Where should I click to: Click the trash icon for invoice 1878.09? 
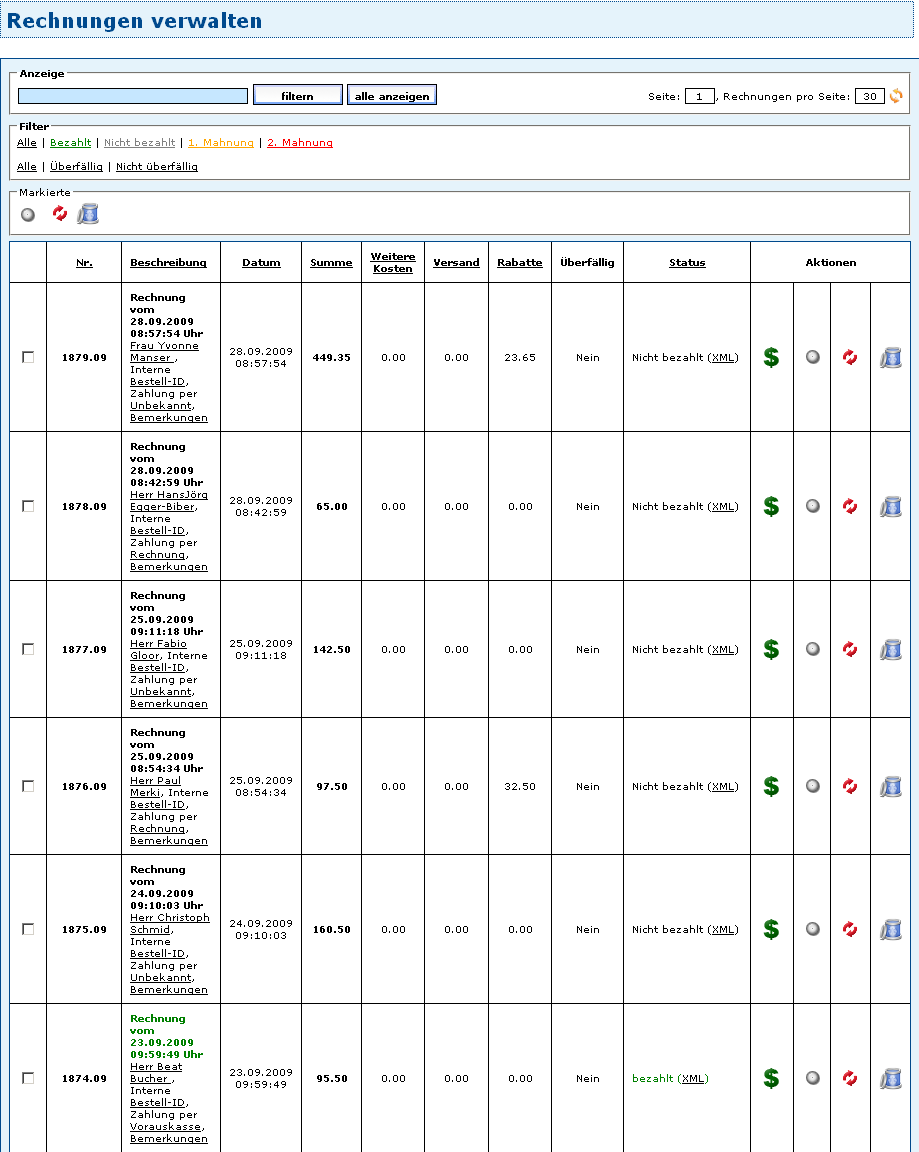coord(890,507)
